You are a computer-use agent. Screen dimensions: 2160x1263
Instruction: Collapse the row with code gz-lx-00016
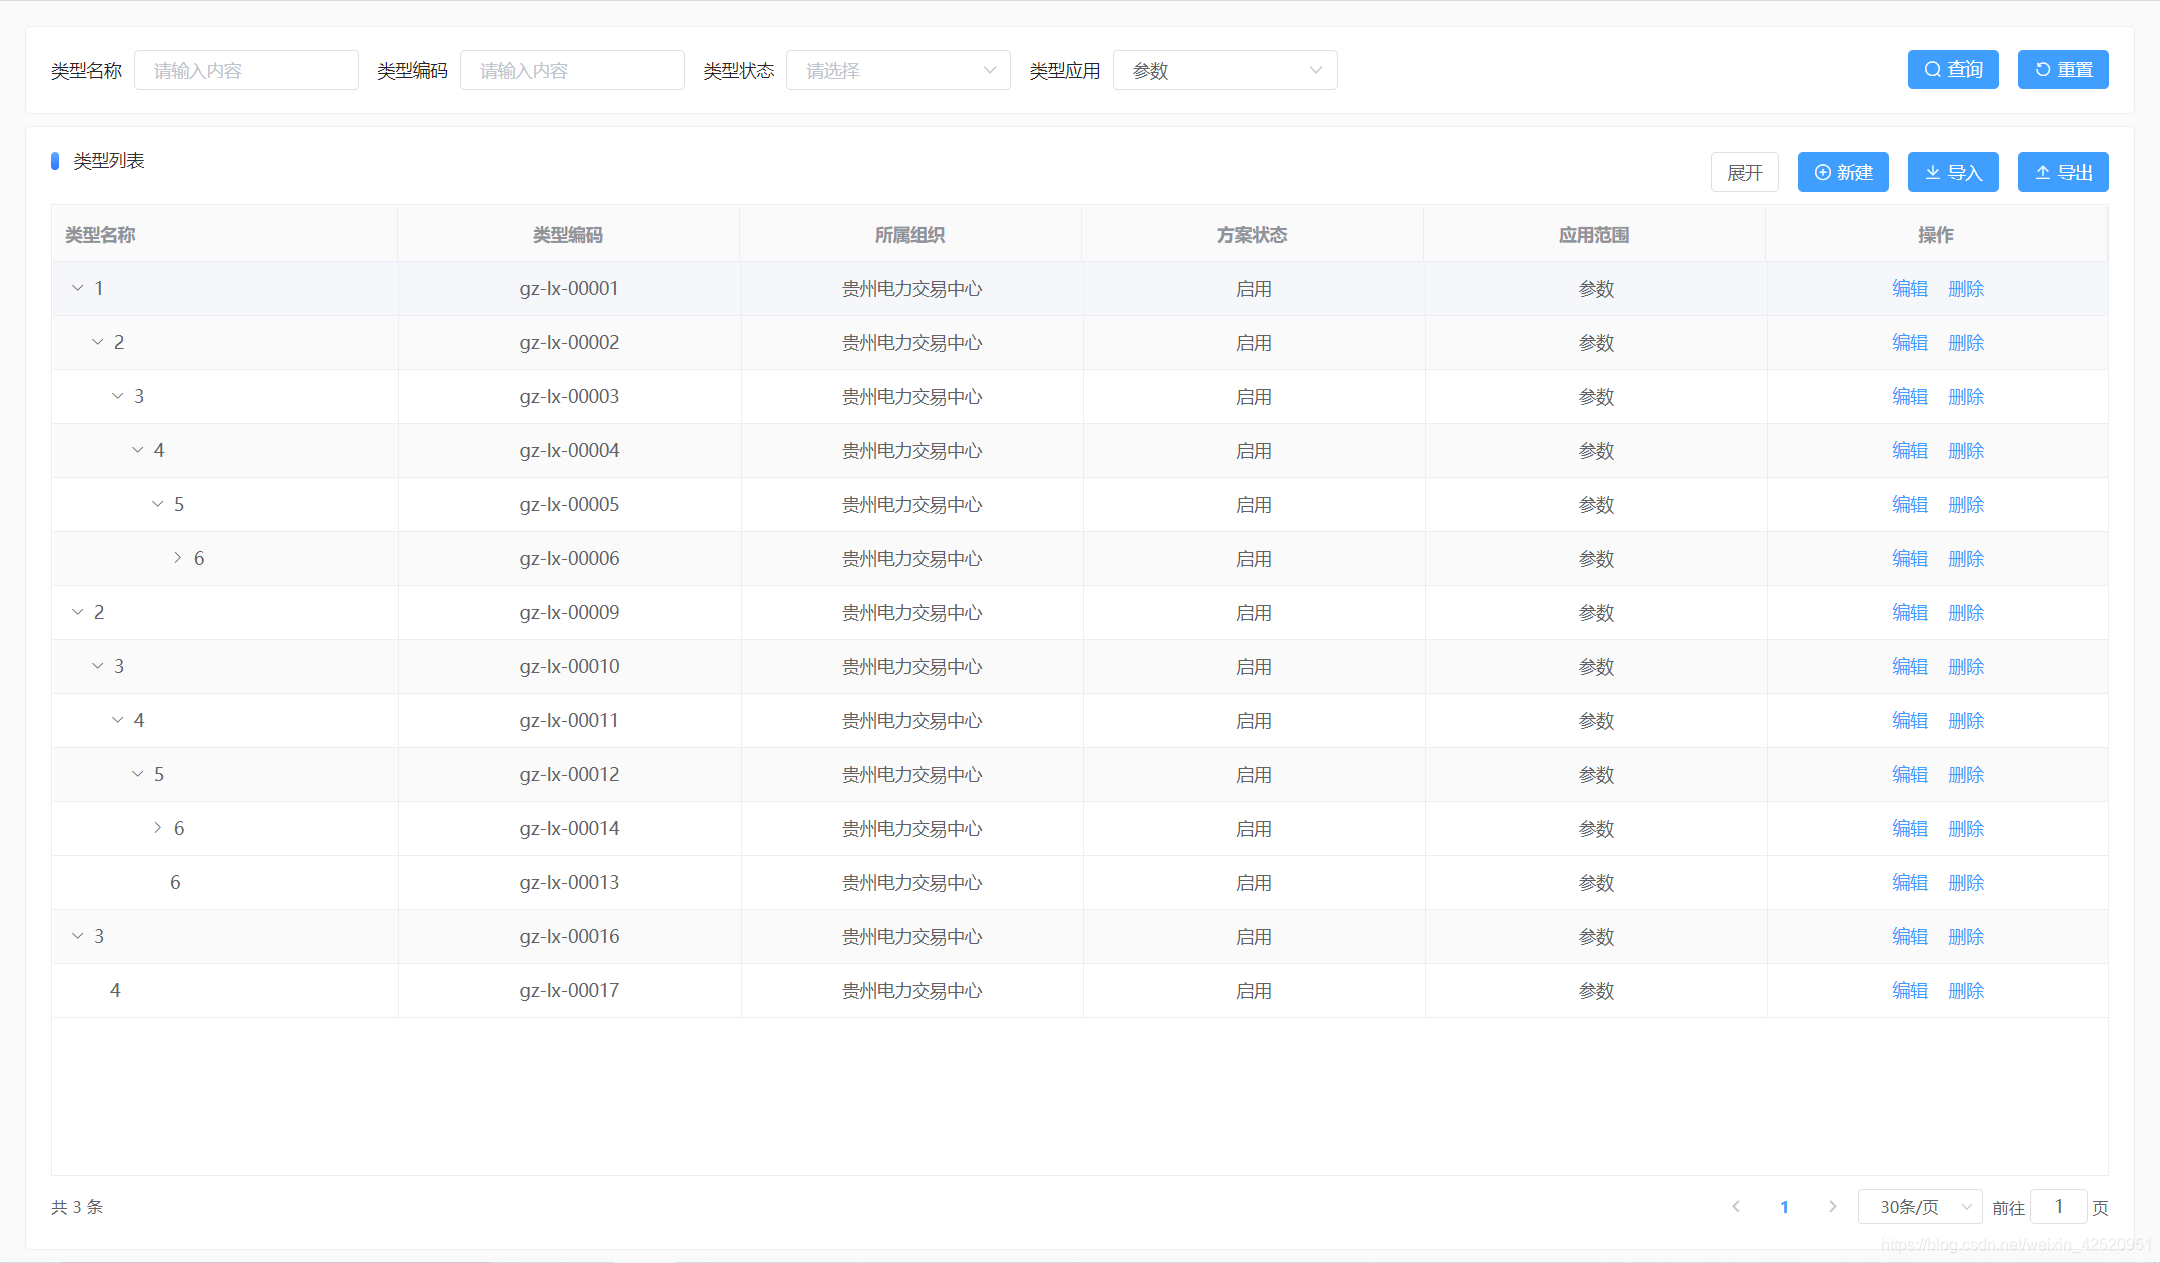78,936
